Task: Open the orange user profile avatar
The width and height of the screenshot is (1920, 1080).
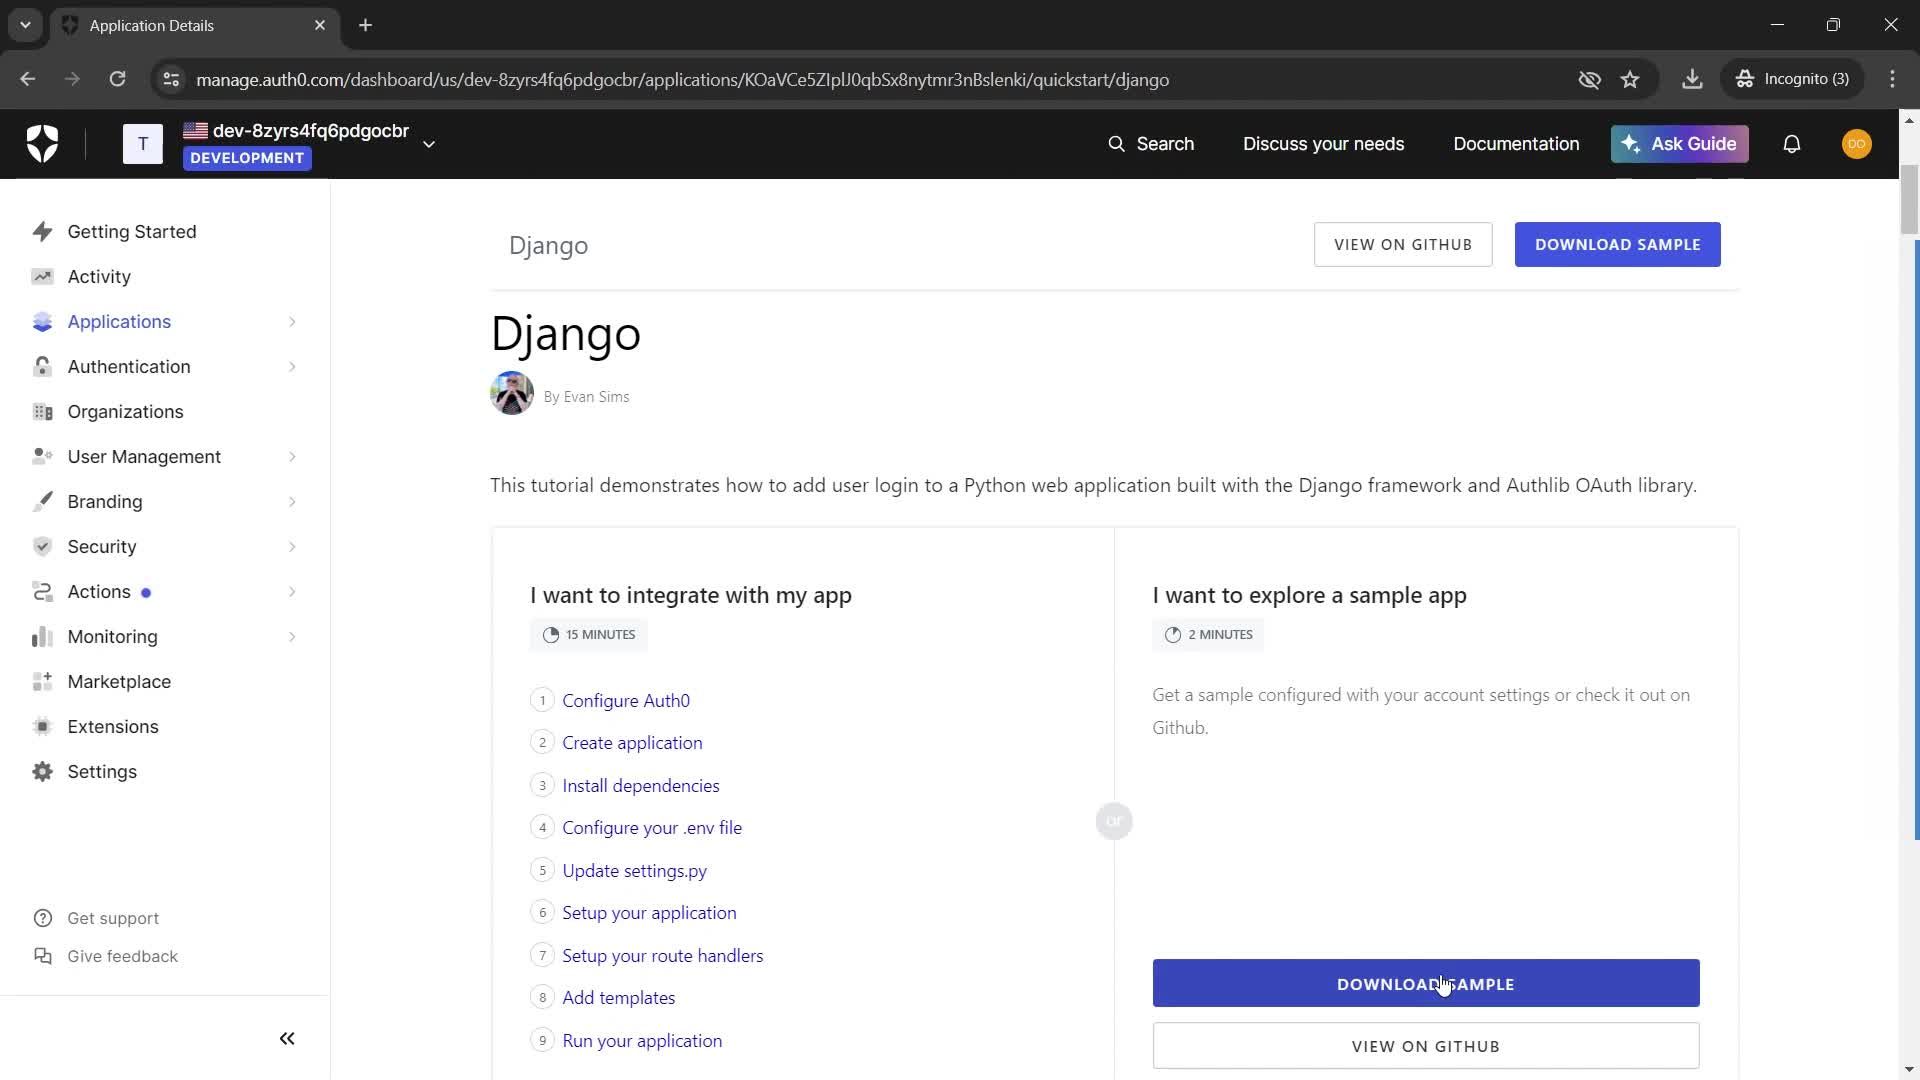Action: pyautogui.click(x=1857, y=144)
